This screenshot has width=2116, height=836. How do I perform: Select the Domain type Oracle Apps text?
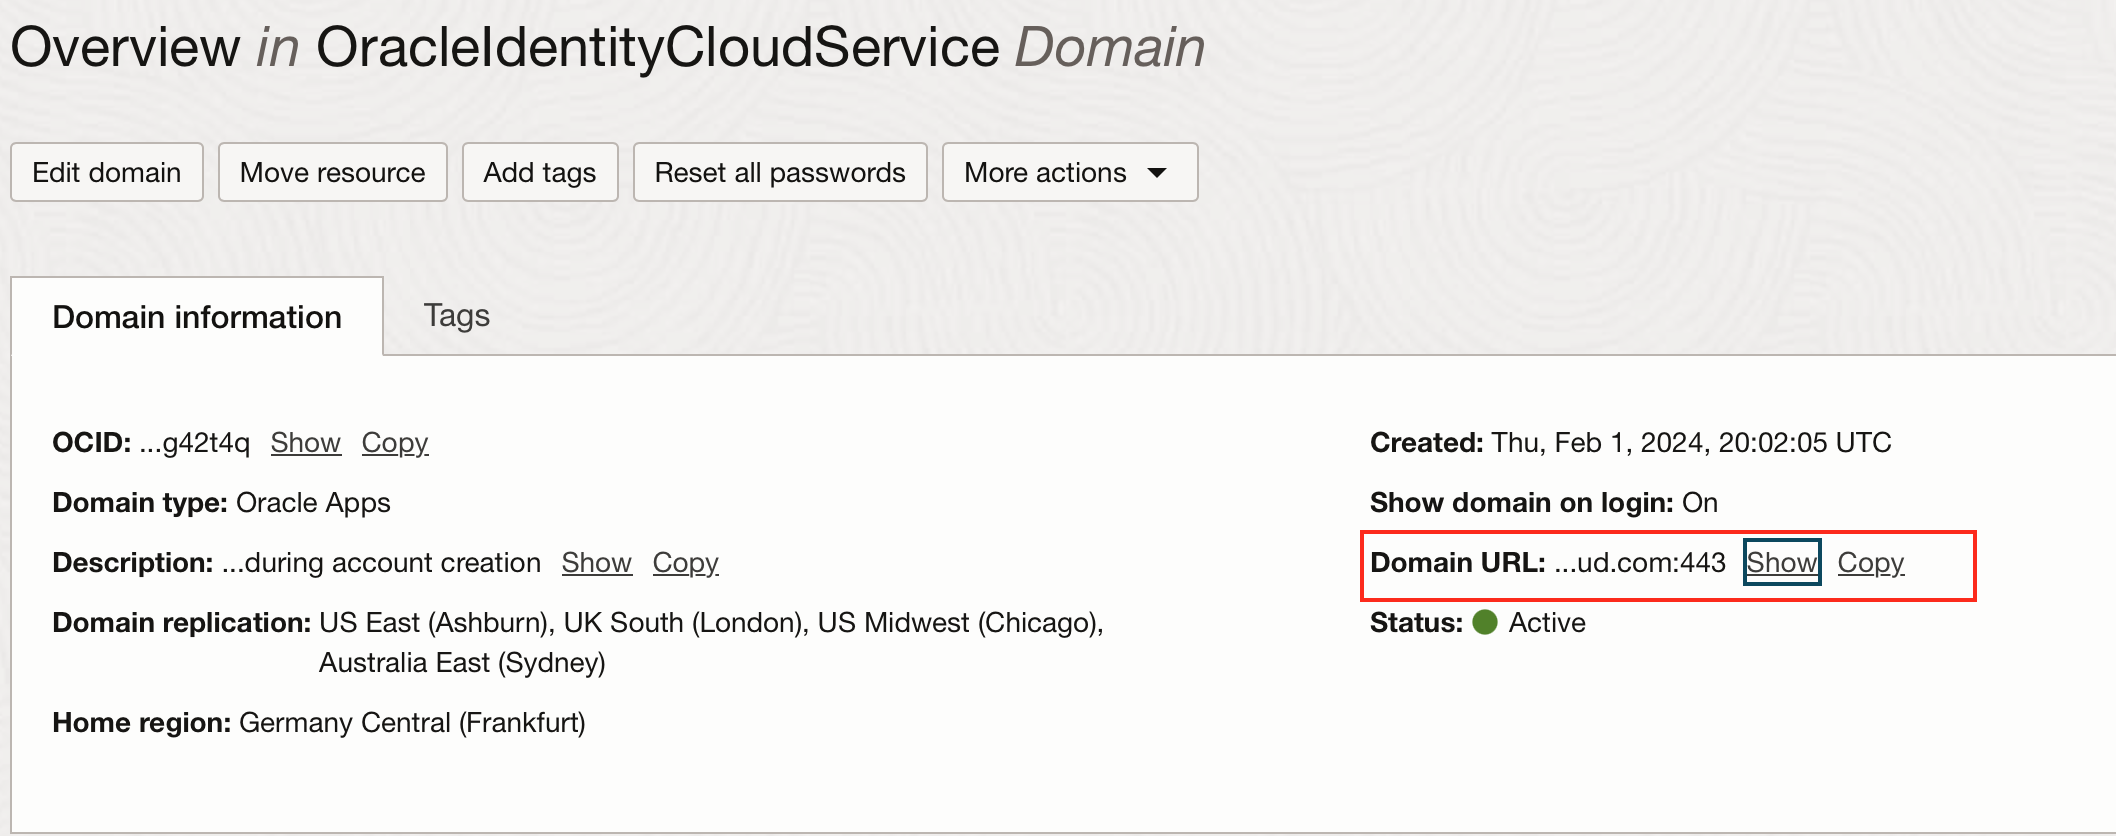point(313,502)
